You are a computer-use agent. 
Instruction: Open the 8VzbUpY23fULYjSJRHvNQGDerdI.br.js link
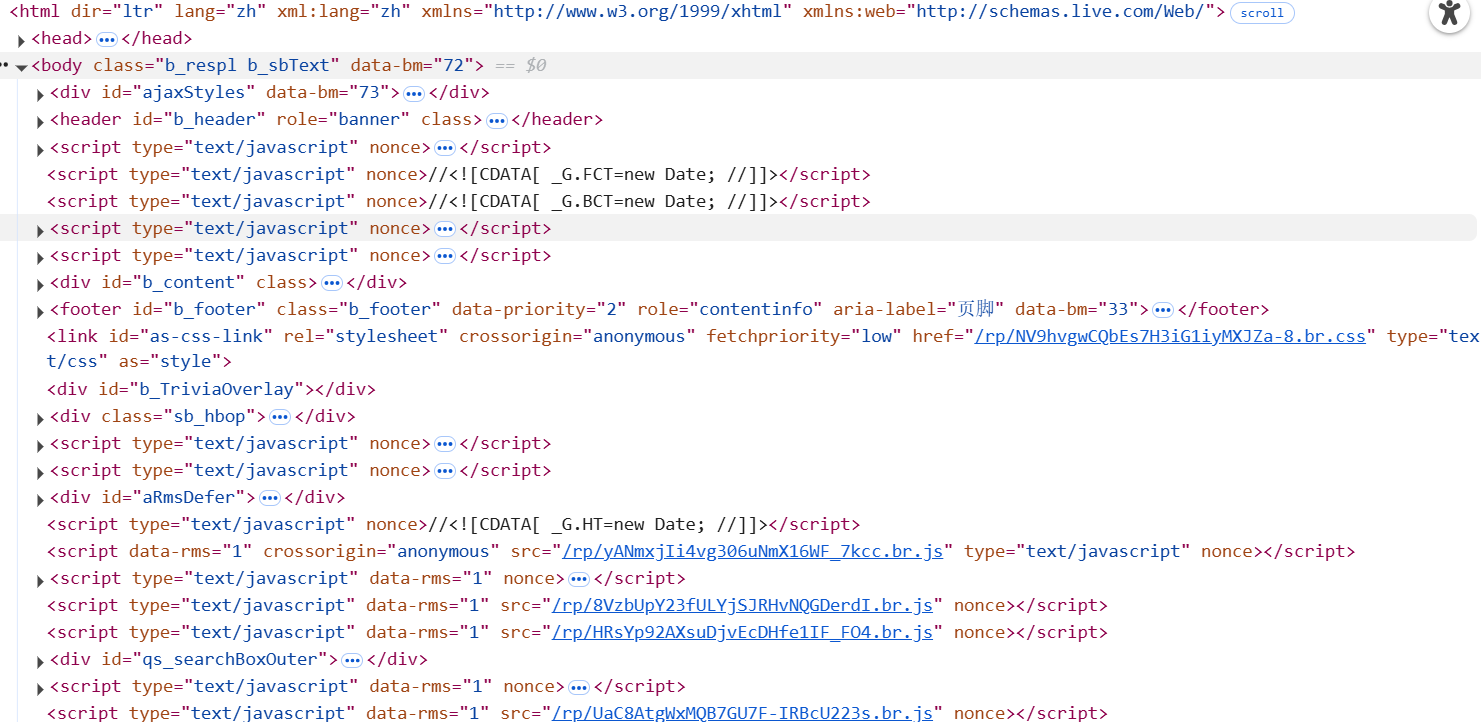743,605
